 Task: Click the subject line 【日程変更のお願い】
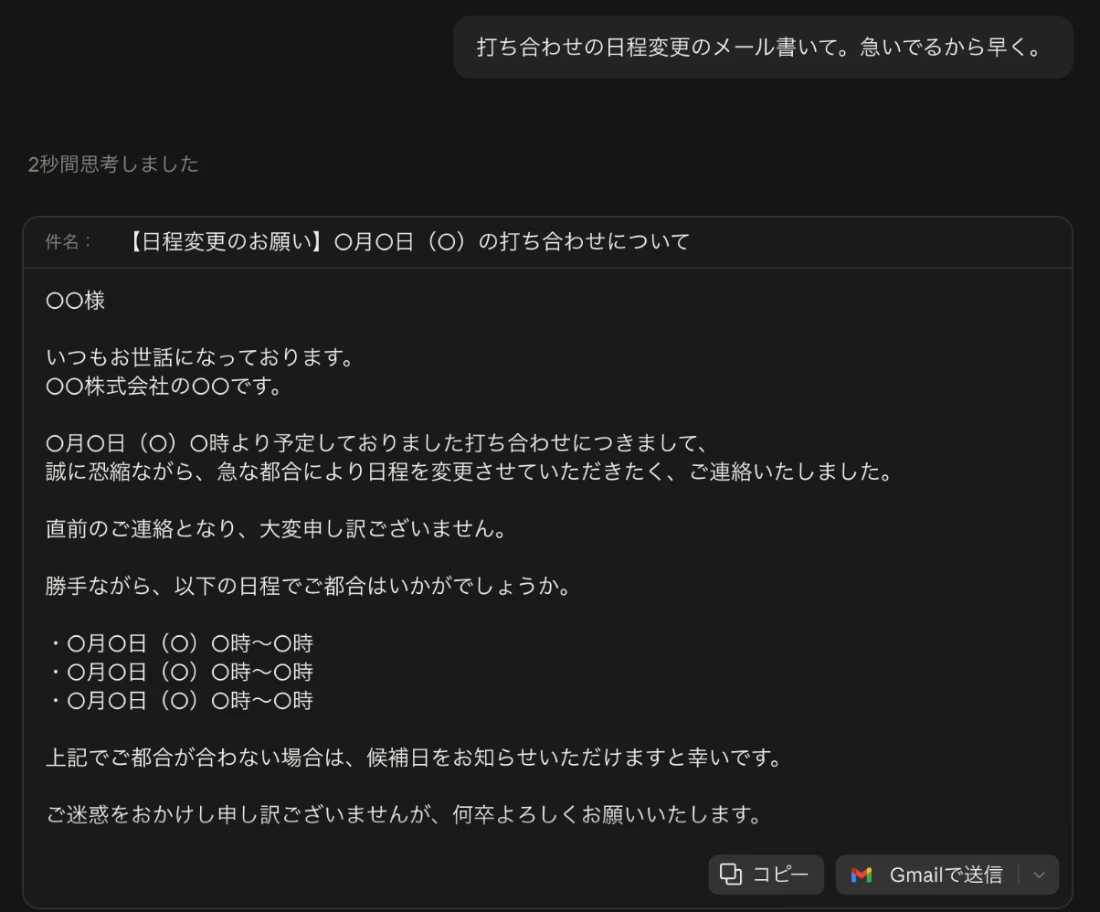(x=407, y=241)
